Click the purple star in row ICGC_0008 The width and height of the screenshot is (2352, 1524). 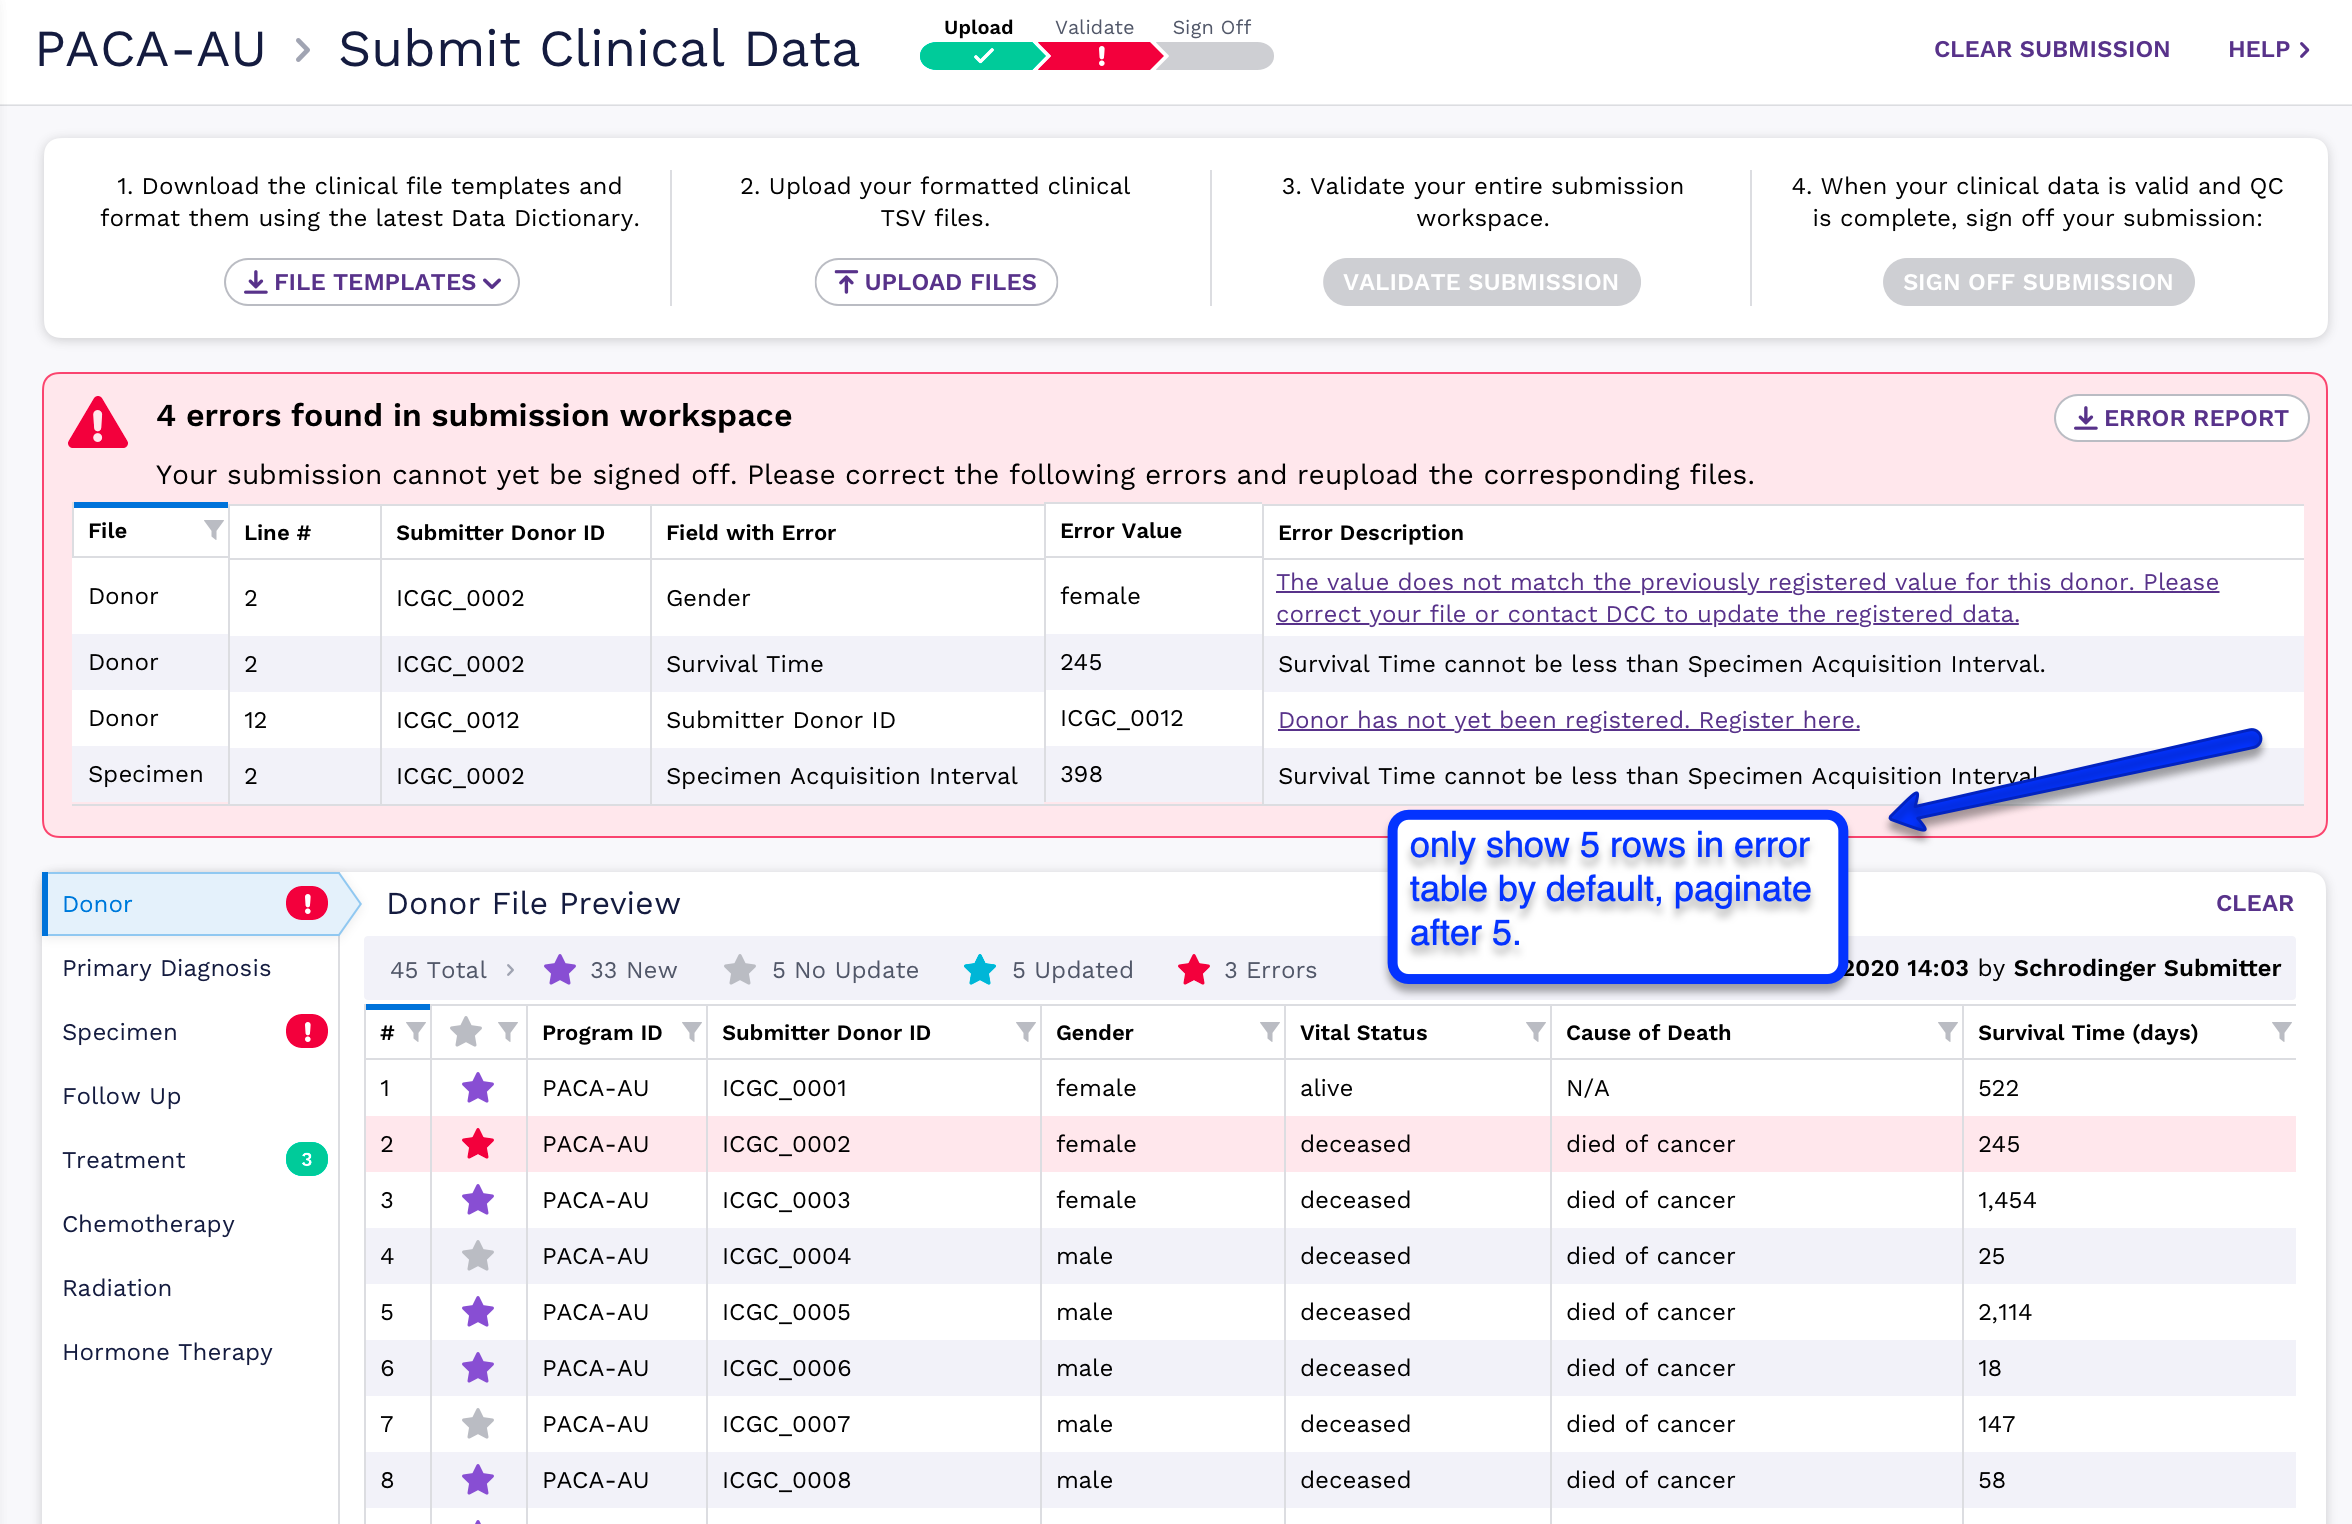pyautogui.click(x=478, y=1479)
